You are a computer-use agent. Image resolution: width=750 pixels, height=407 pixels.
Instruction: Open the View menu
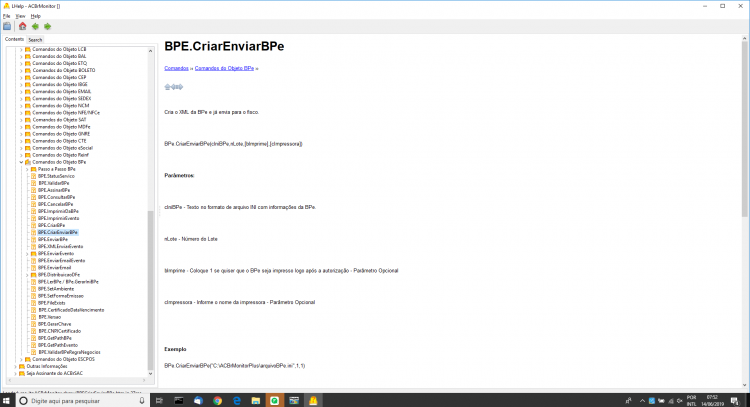point(20,16)
